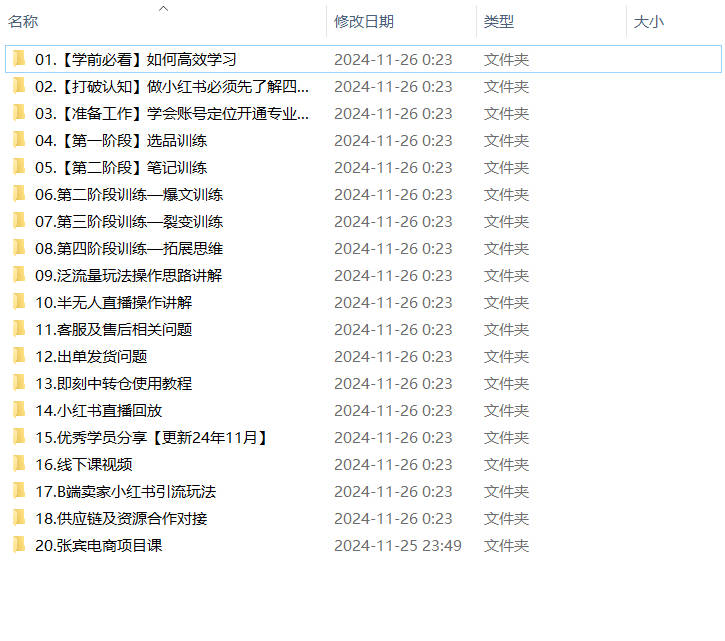This screenshot has height=641, width=725.
Task: Select folder name 01.【学前必看】如何高效学习
Action: pyautogui.click(x=136, y=60)
